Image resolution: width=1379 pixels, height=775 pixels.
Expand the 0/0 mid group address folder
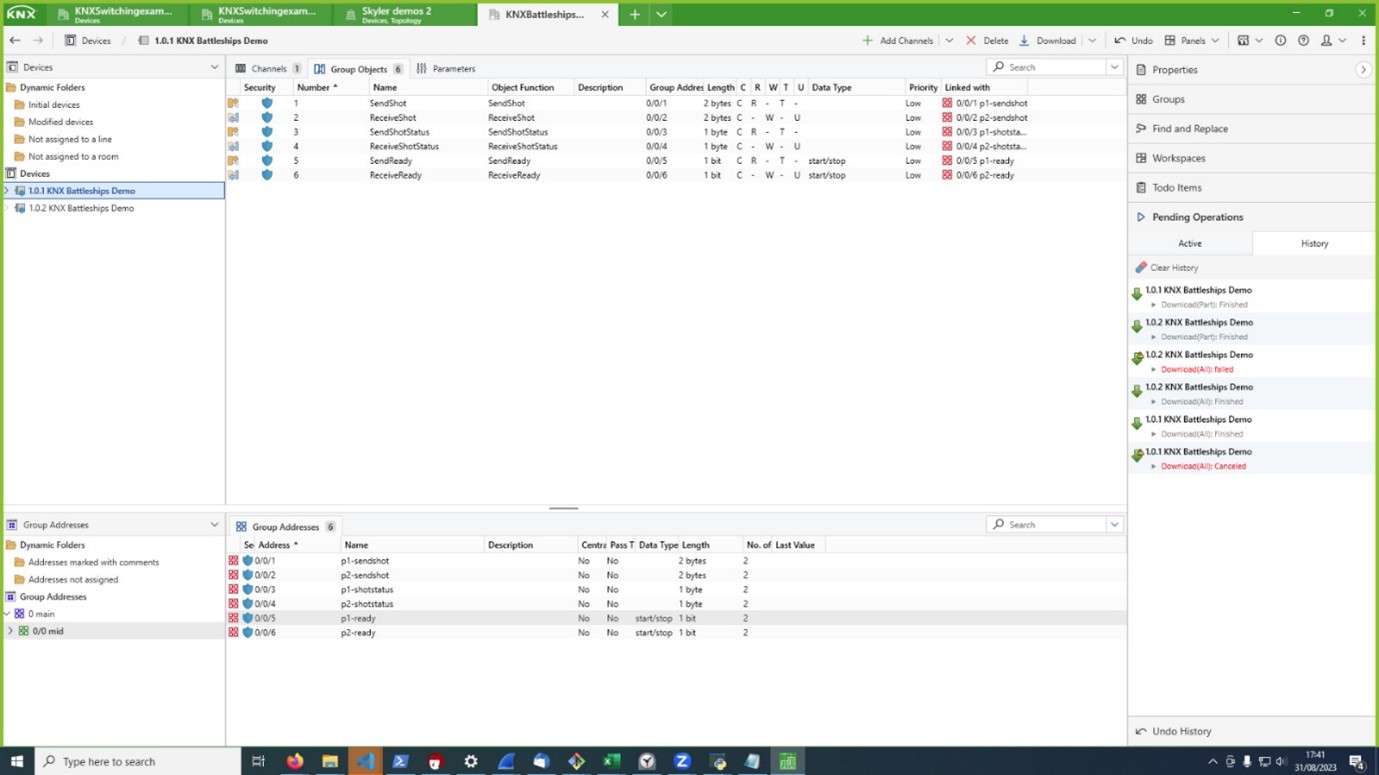(x=10, y=631)
